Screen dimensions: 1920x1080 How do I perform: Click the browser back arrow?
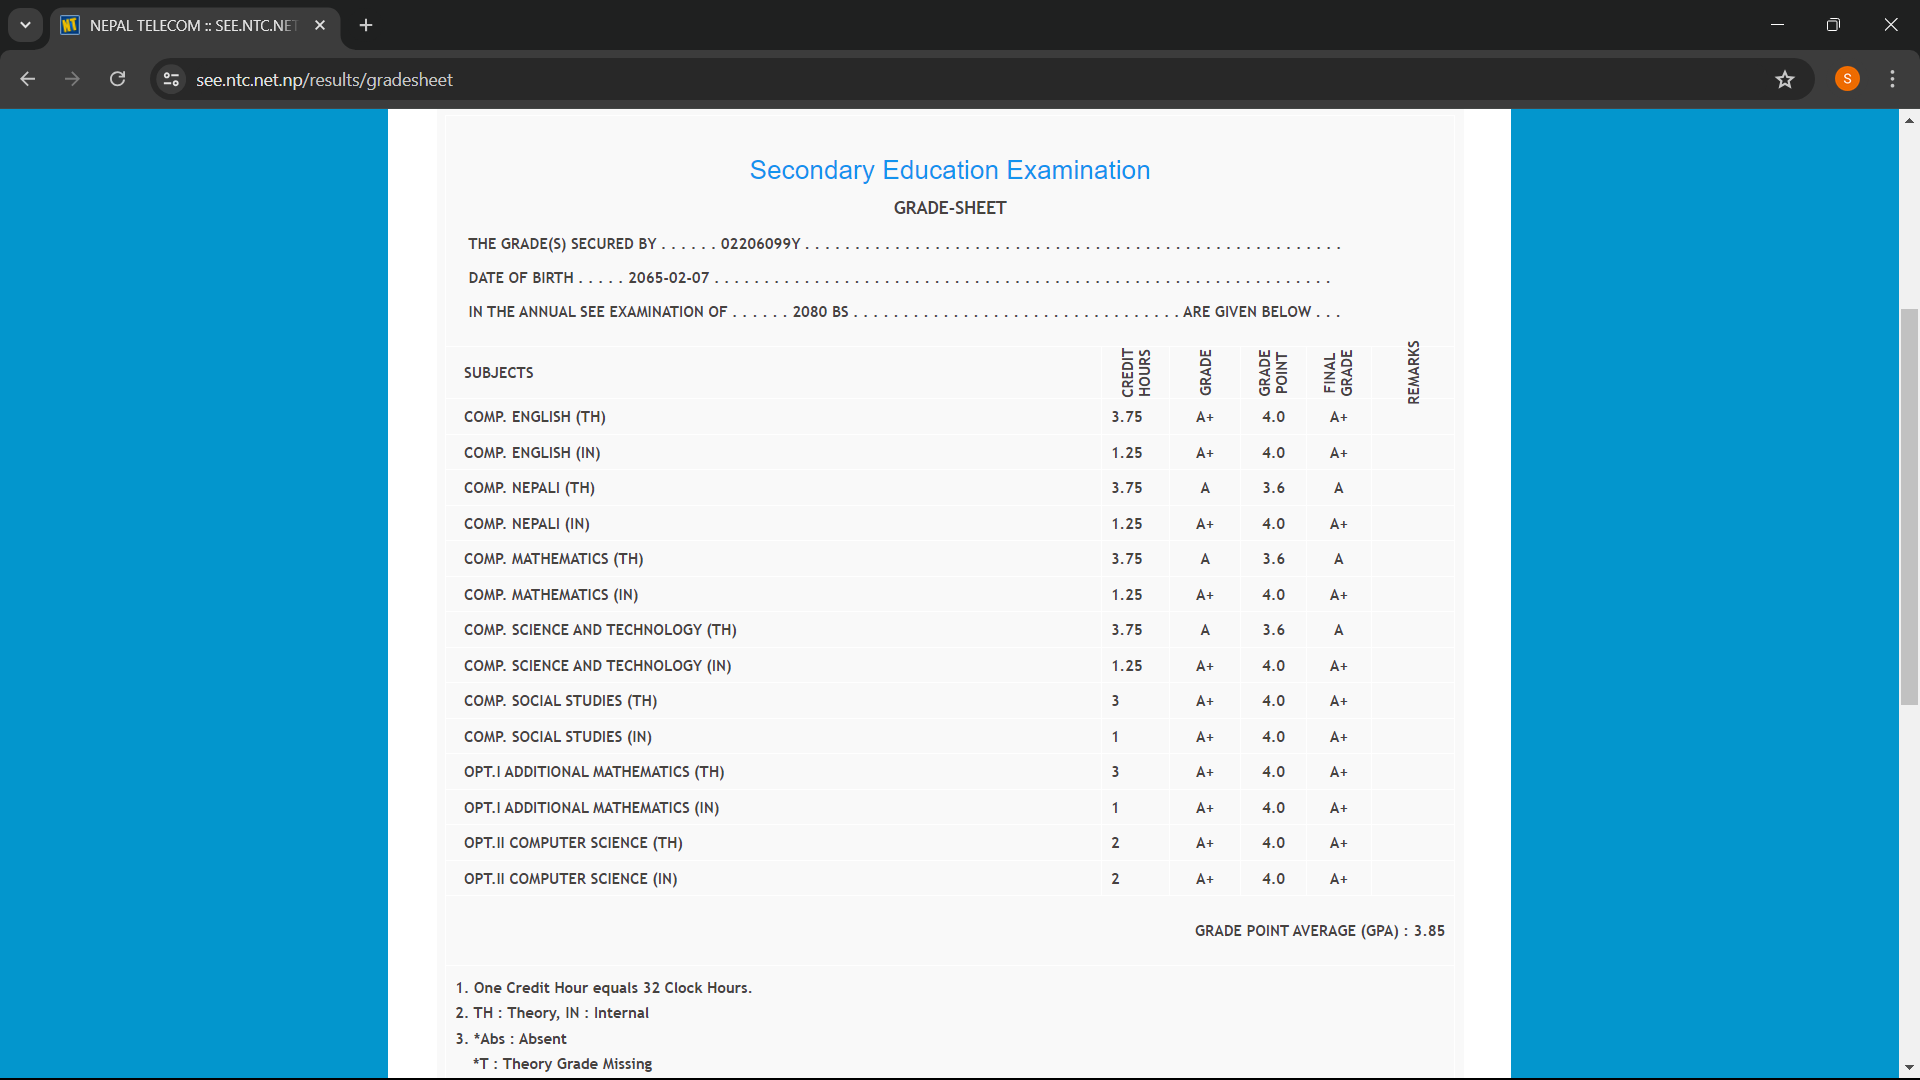coord(28,79)
